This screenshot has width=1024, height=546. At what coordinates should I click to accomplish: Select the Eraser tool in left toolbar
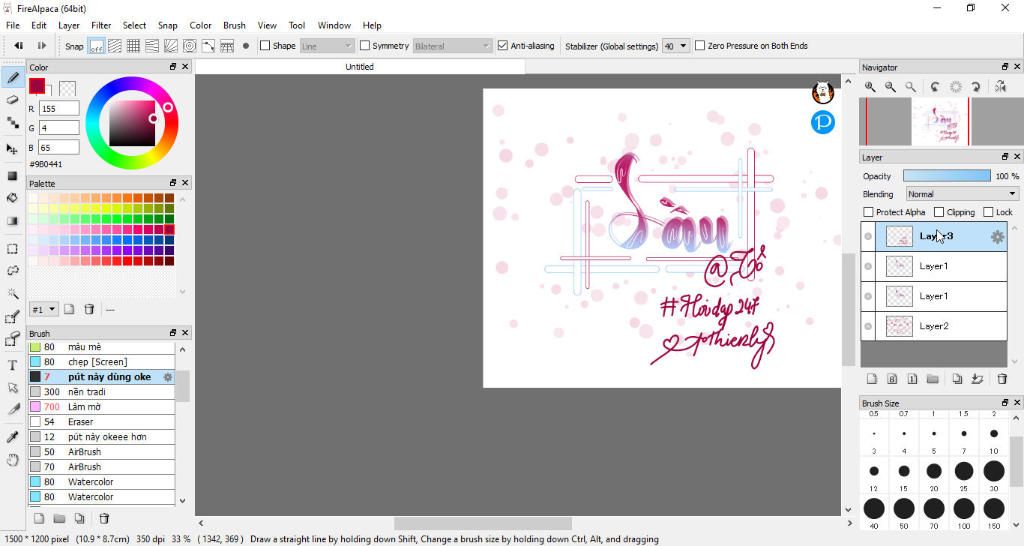[x=12, y=100]
